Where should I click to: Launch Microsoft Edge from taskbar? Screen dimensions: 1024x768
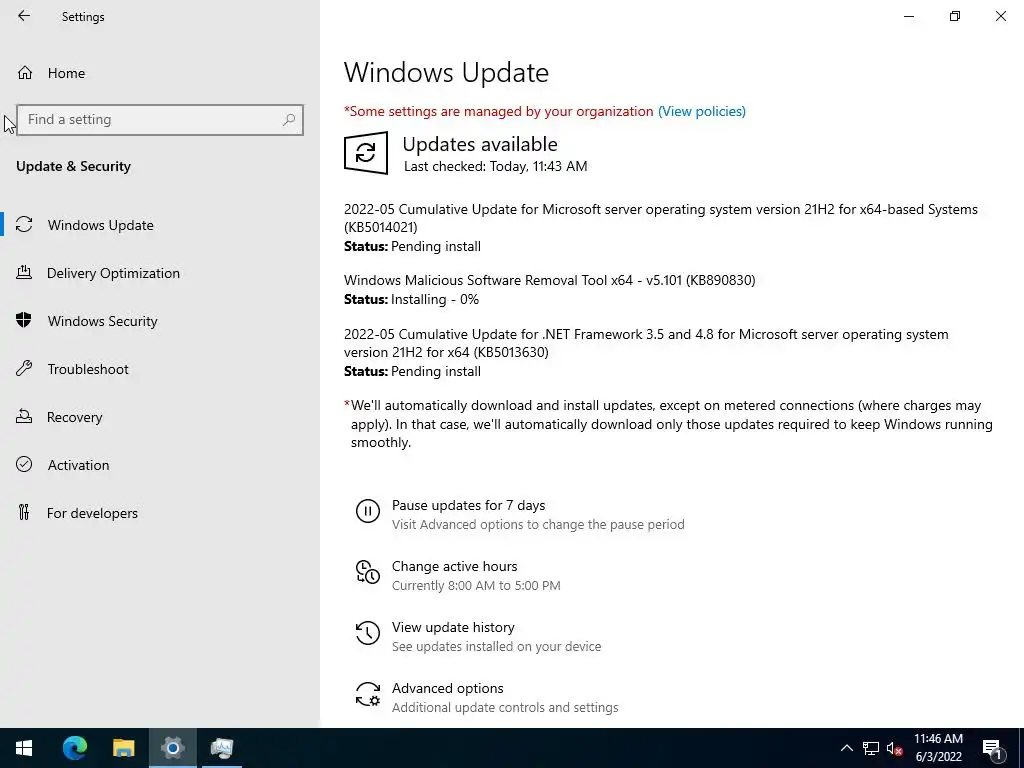pyautogui.click(x=74, y=748)
